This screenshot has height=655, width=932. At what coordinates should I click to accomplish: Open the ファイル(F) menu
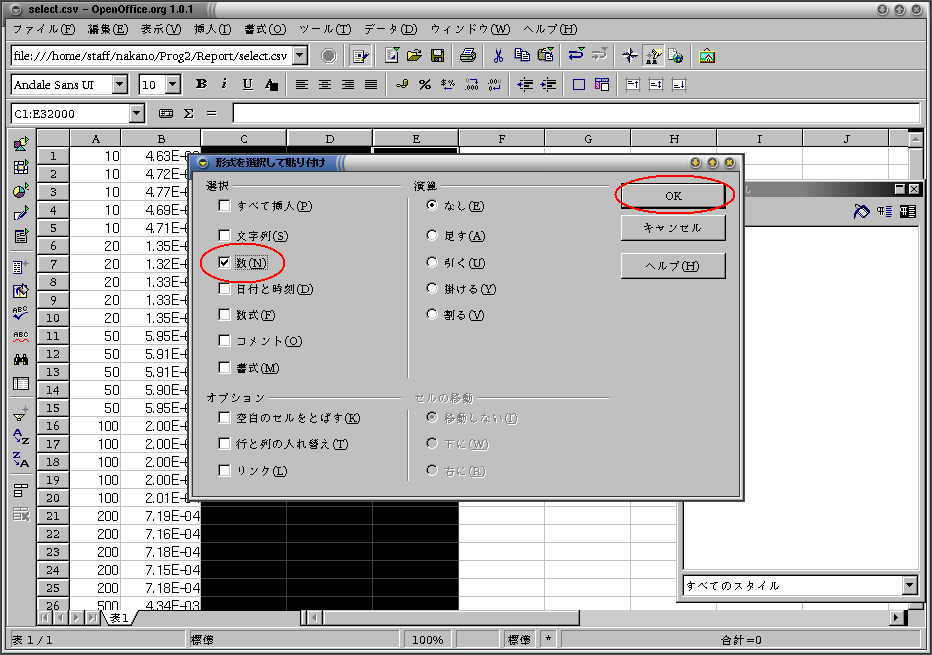click(44, 29)
